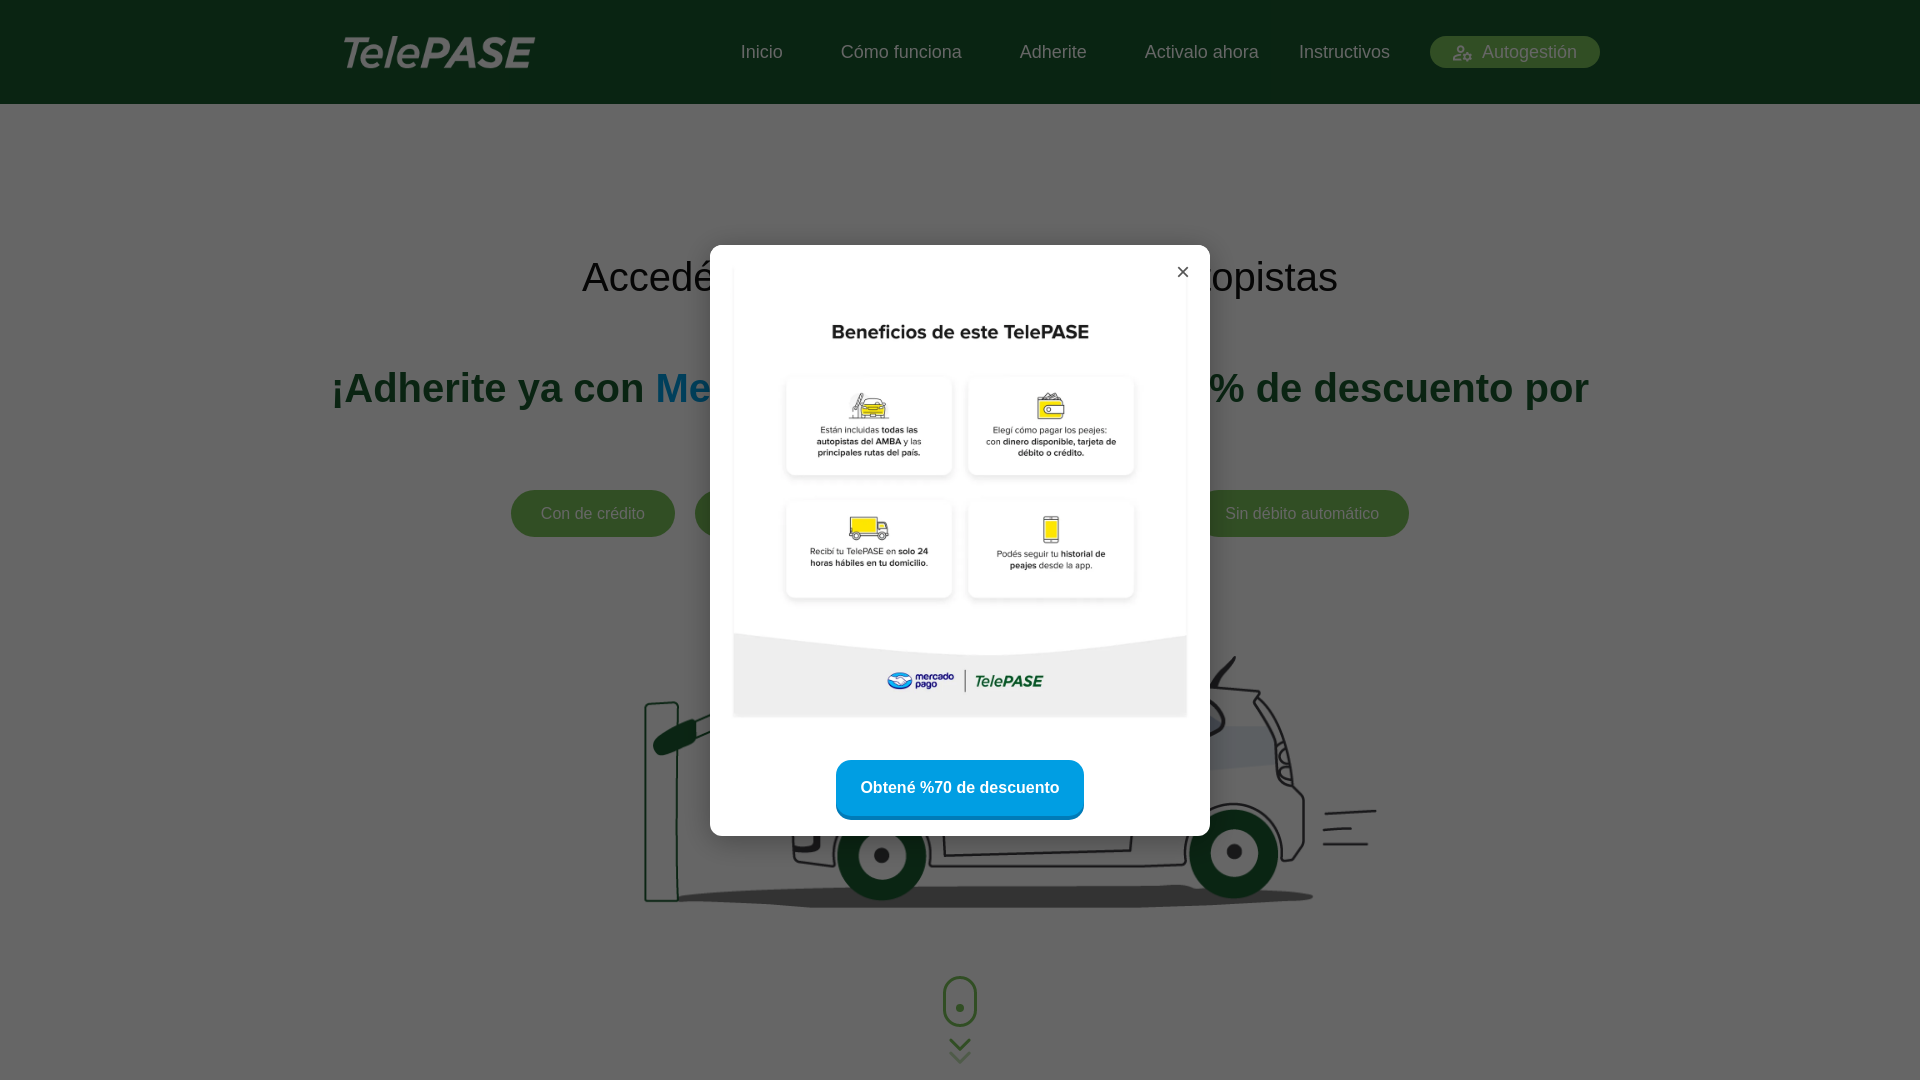Close the benefits popup with the X
Screen dimensions: 1920x1080
[1183, 272]
